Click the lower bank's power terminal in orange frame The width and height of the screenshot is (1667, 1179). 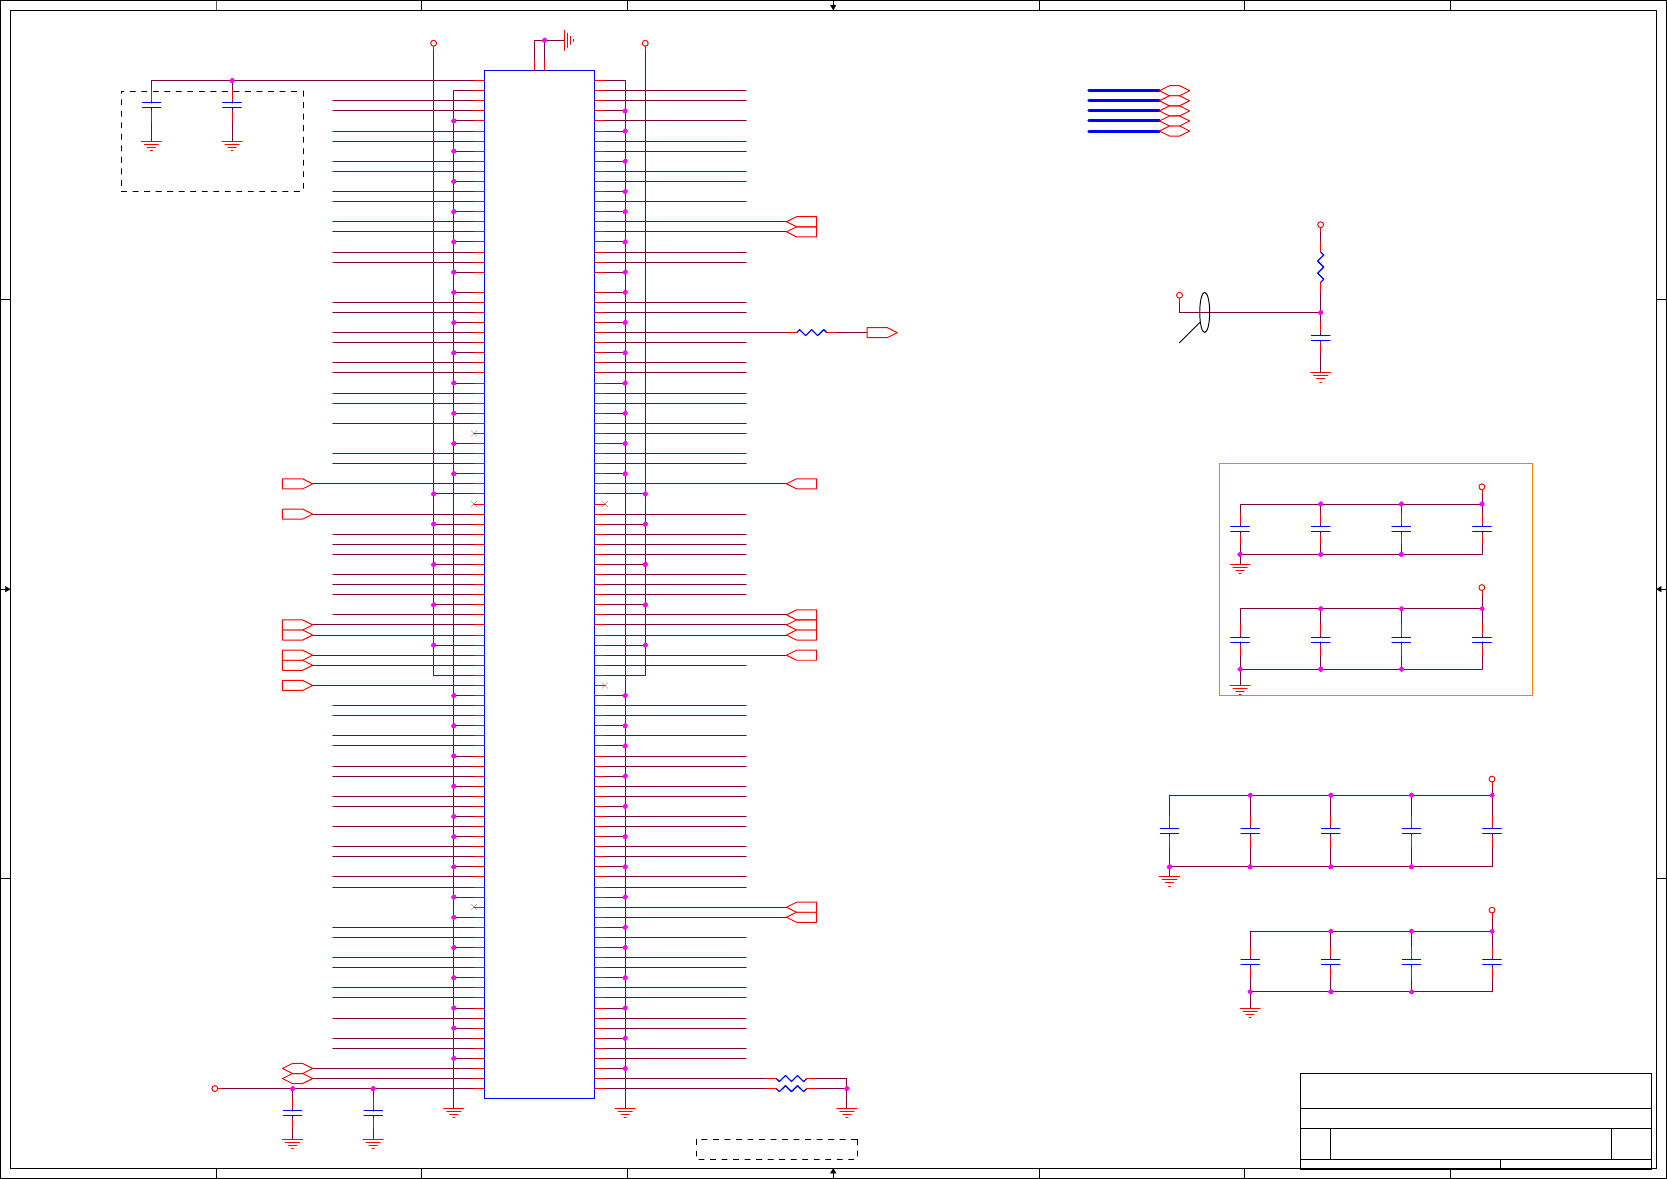click(x=1482, y=588)
